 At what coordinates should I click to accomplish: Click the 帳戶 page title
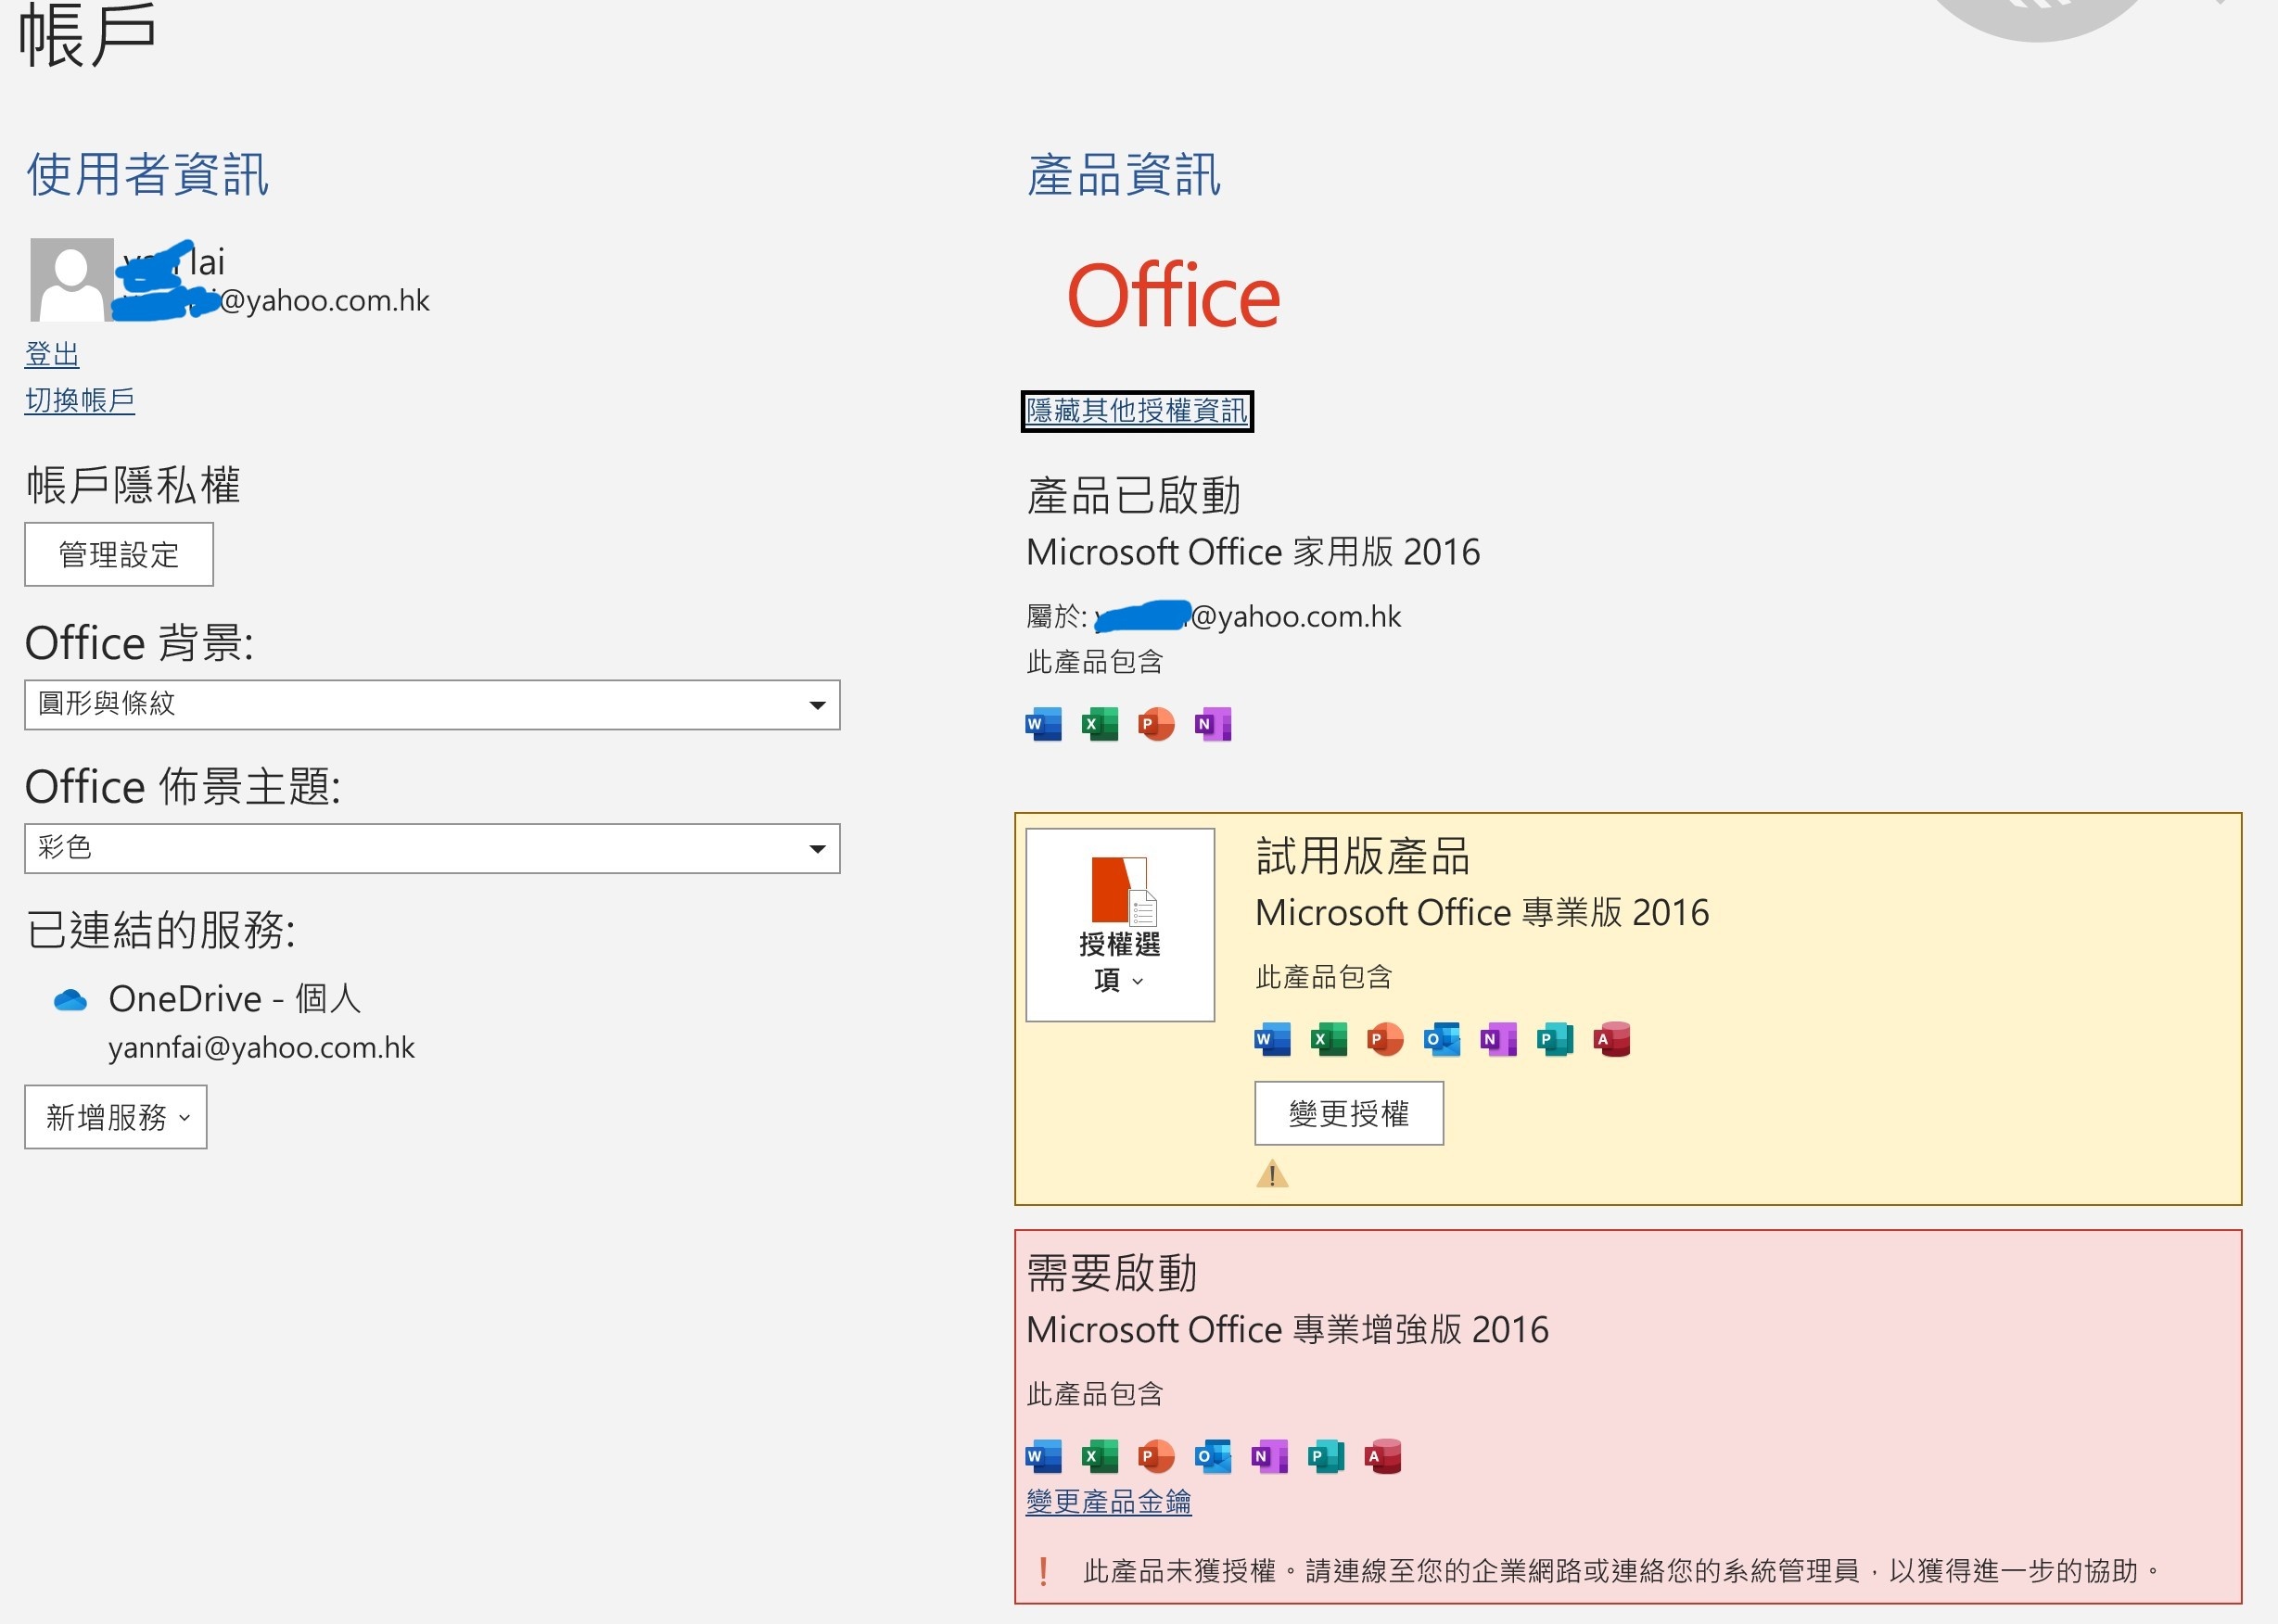pyautogui.click(x=87, y=35)
